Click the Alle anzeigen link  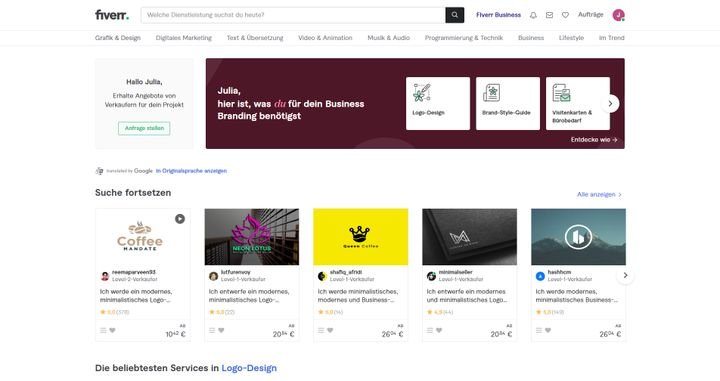tap(599, 195)
